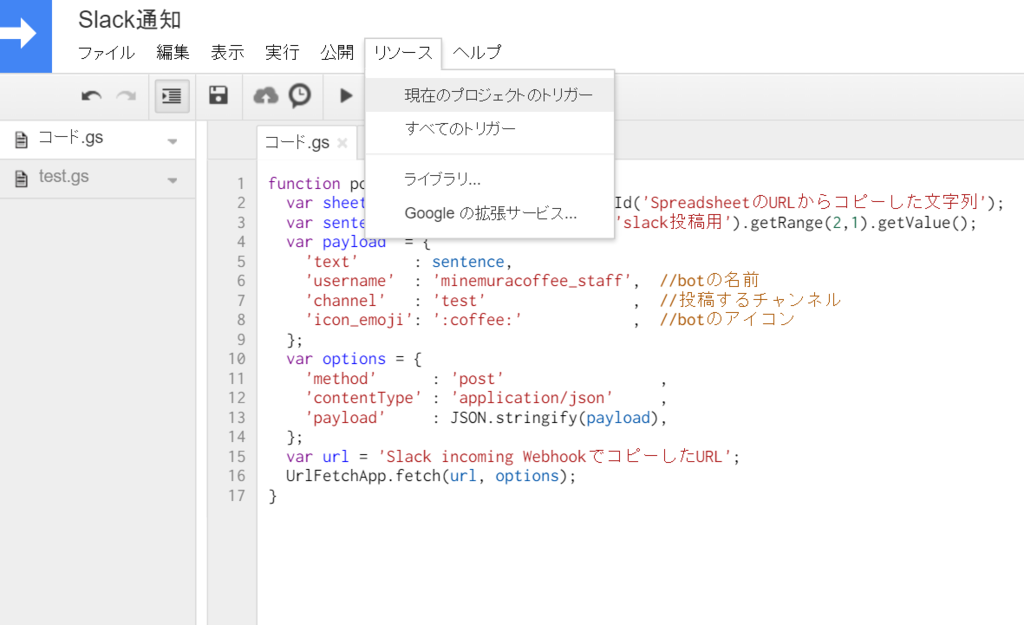Choose すべてのトリガー from the menu
Screen dimensions: 1024x625
(x=460, y=129)
